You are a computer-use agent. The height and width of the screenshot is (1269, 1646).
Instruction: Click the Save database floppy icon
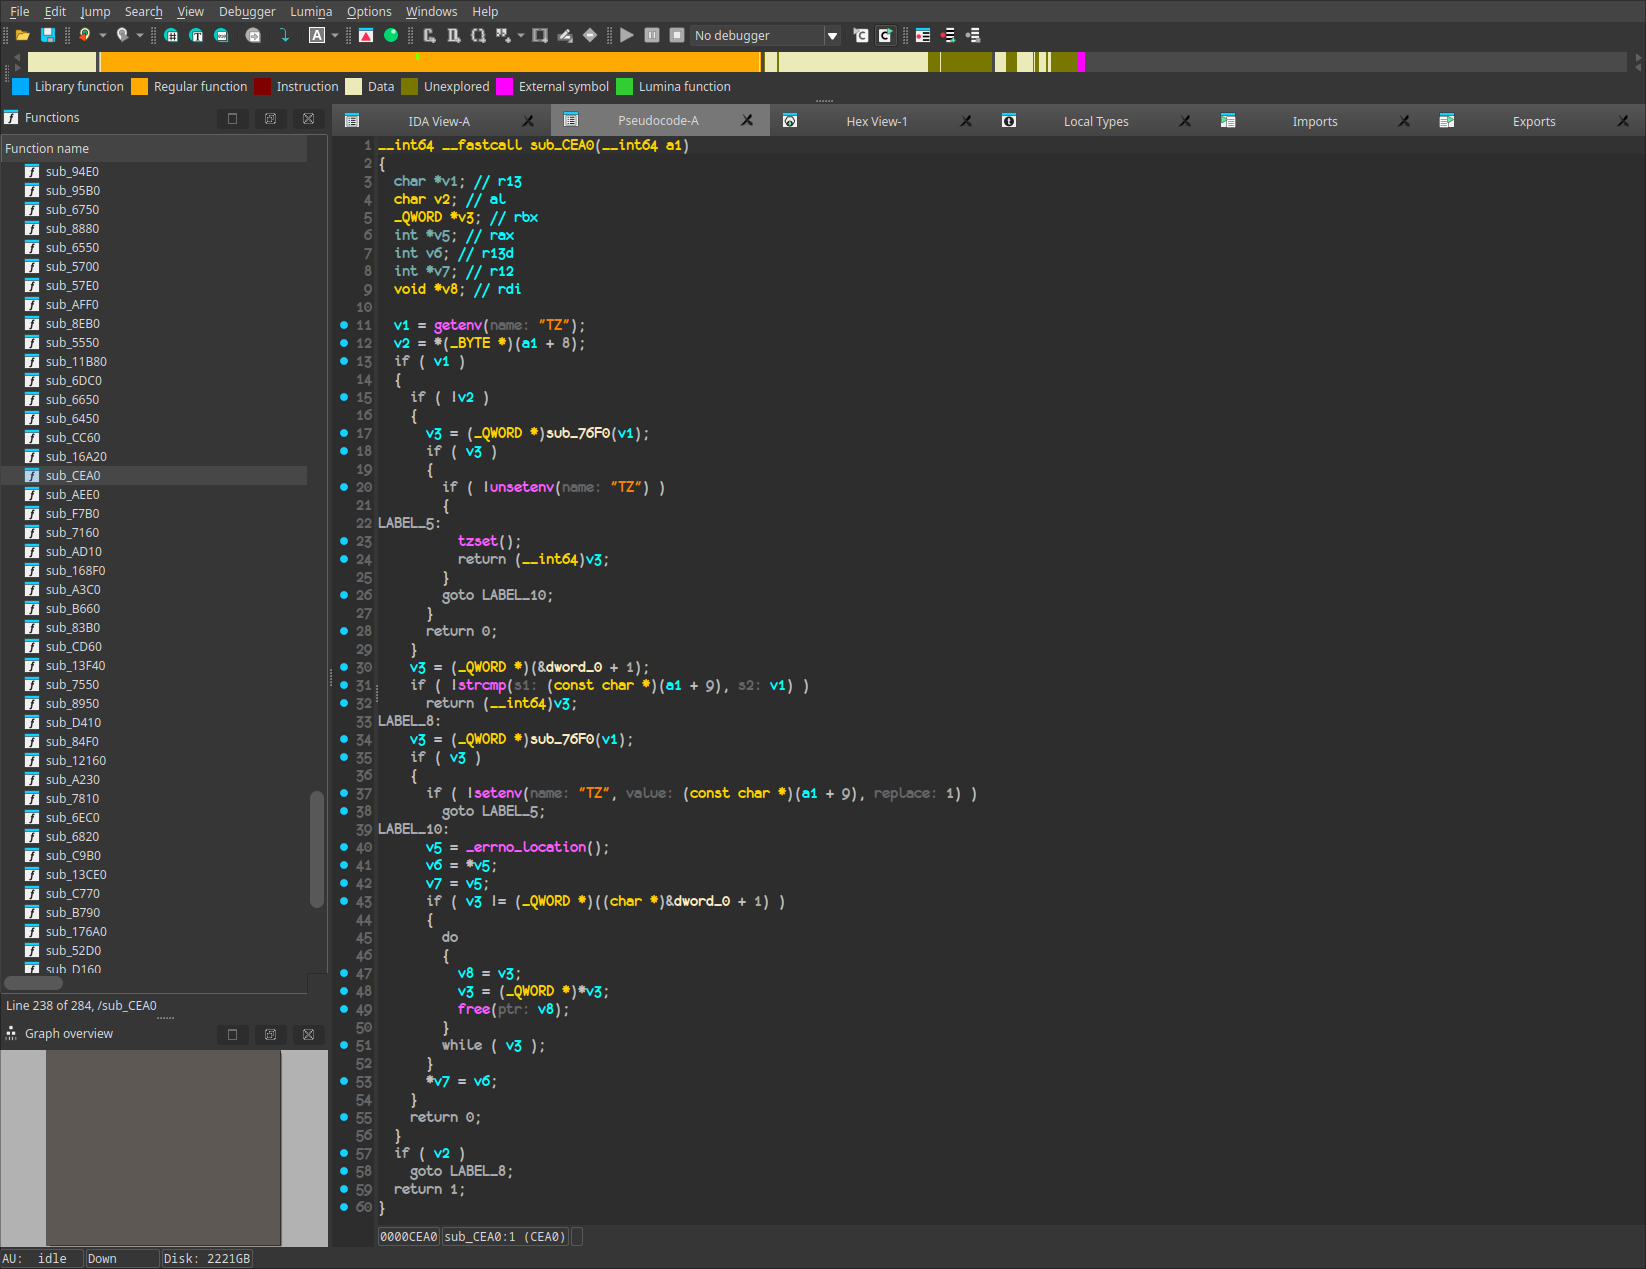[x=47, y=35]
